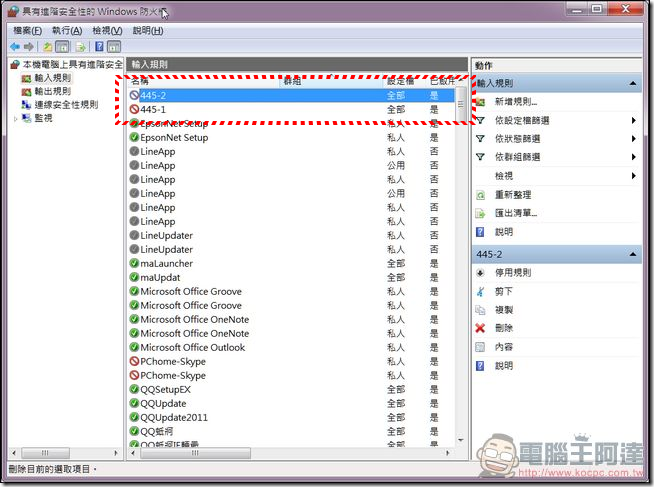Click the Show/Hide console tree icon
This screenshot has height=487, width=654.
[62, 47]
